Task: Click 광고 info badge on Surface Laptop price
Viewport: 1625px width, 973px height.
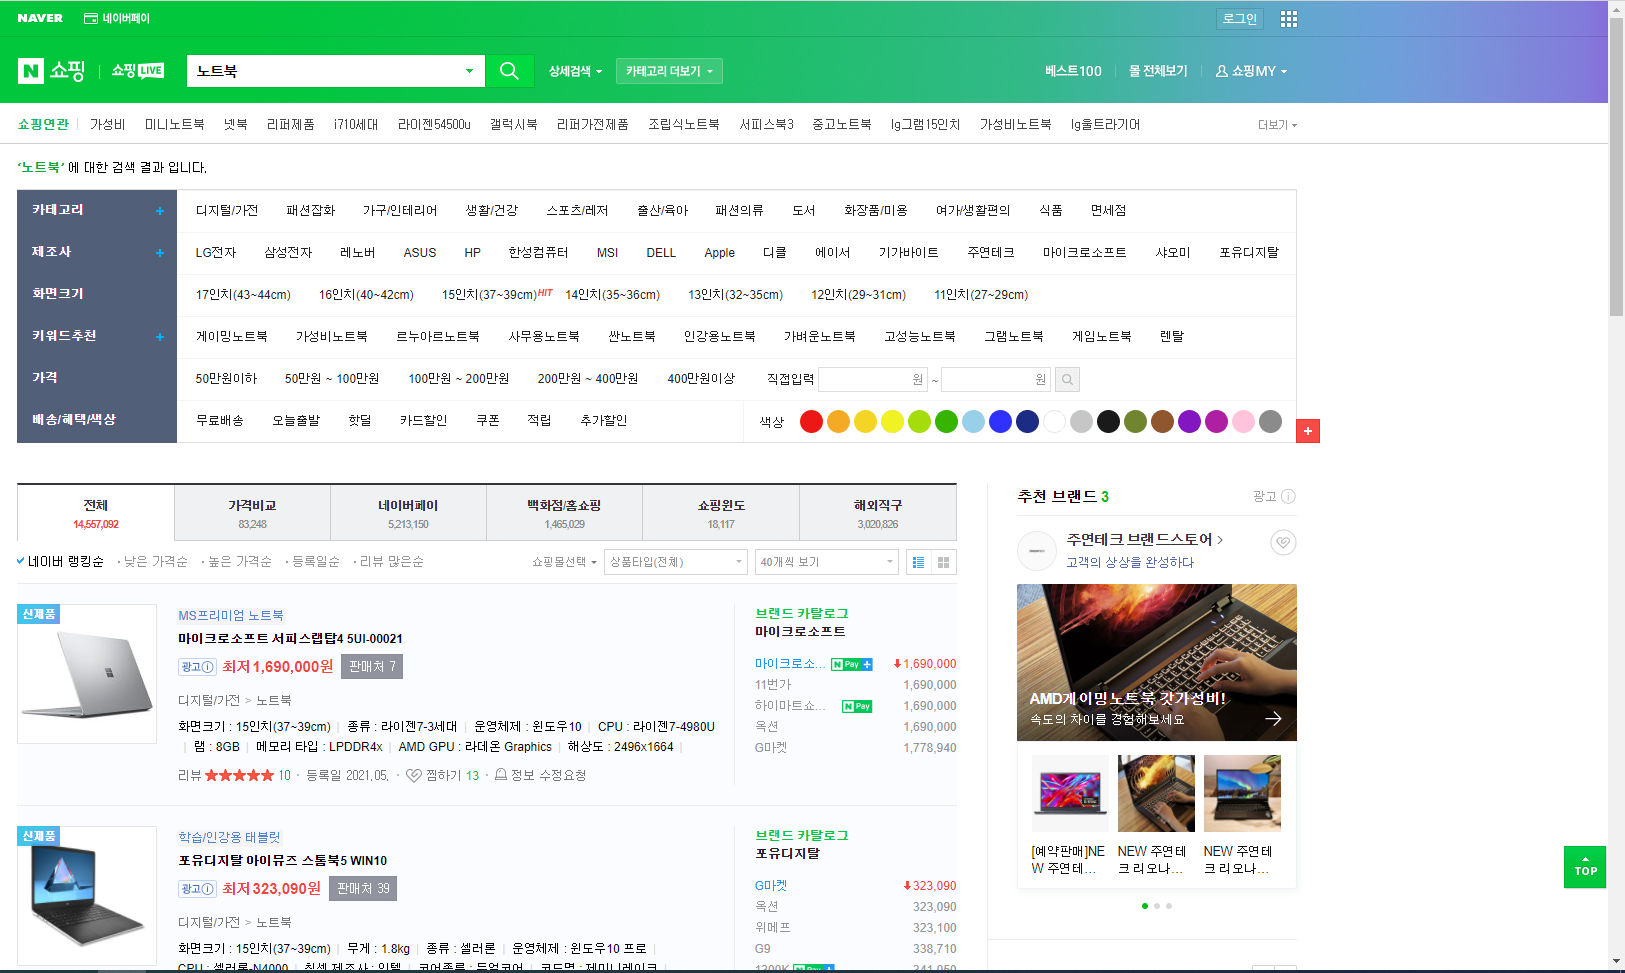Action: click(197, 667)
